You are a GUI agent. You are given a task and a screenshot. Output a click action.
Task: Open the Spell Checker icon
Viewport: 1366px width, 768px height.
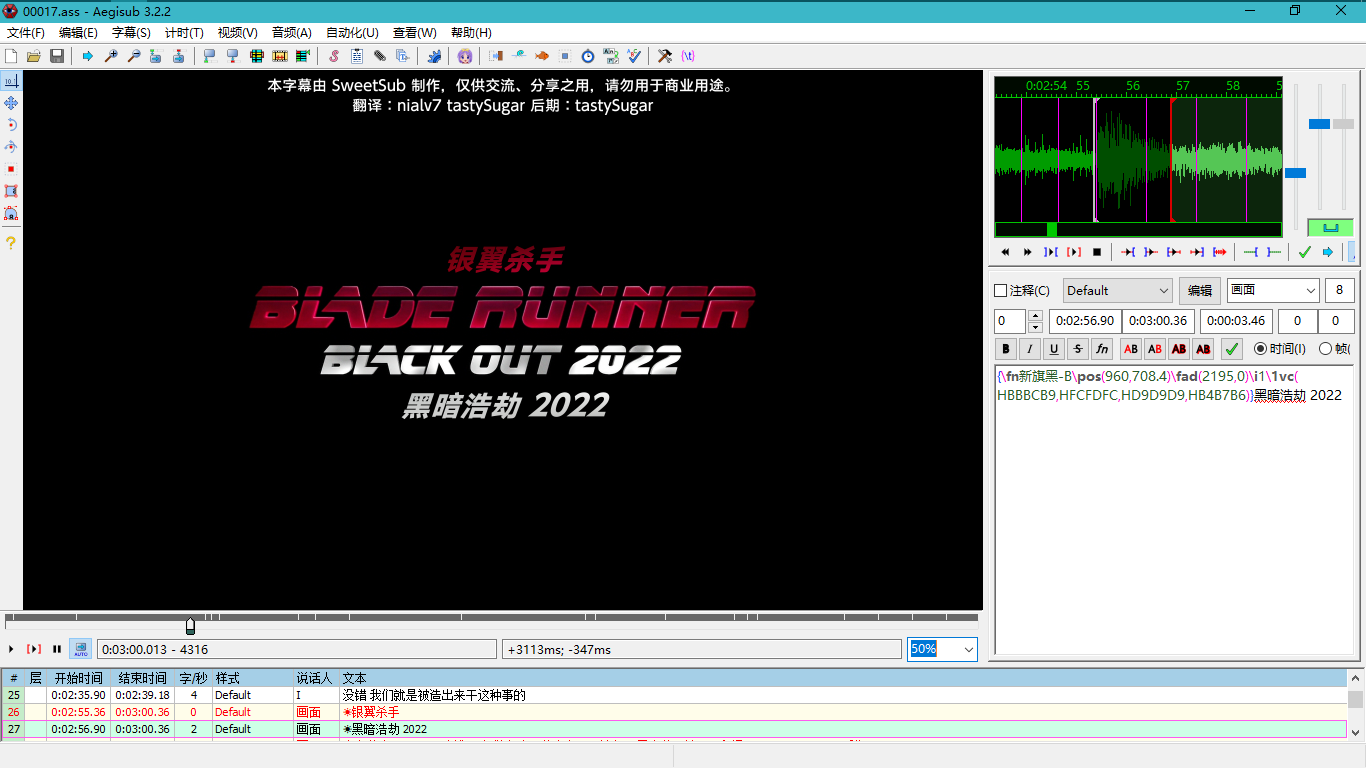pos(634,56)
